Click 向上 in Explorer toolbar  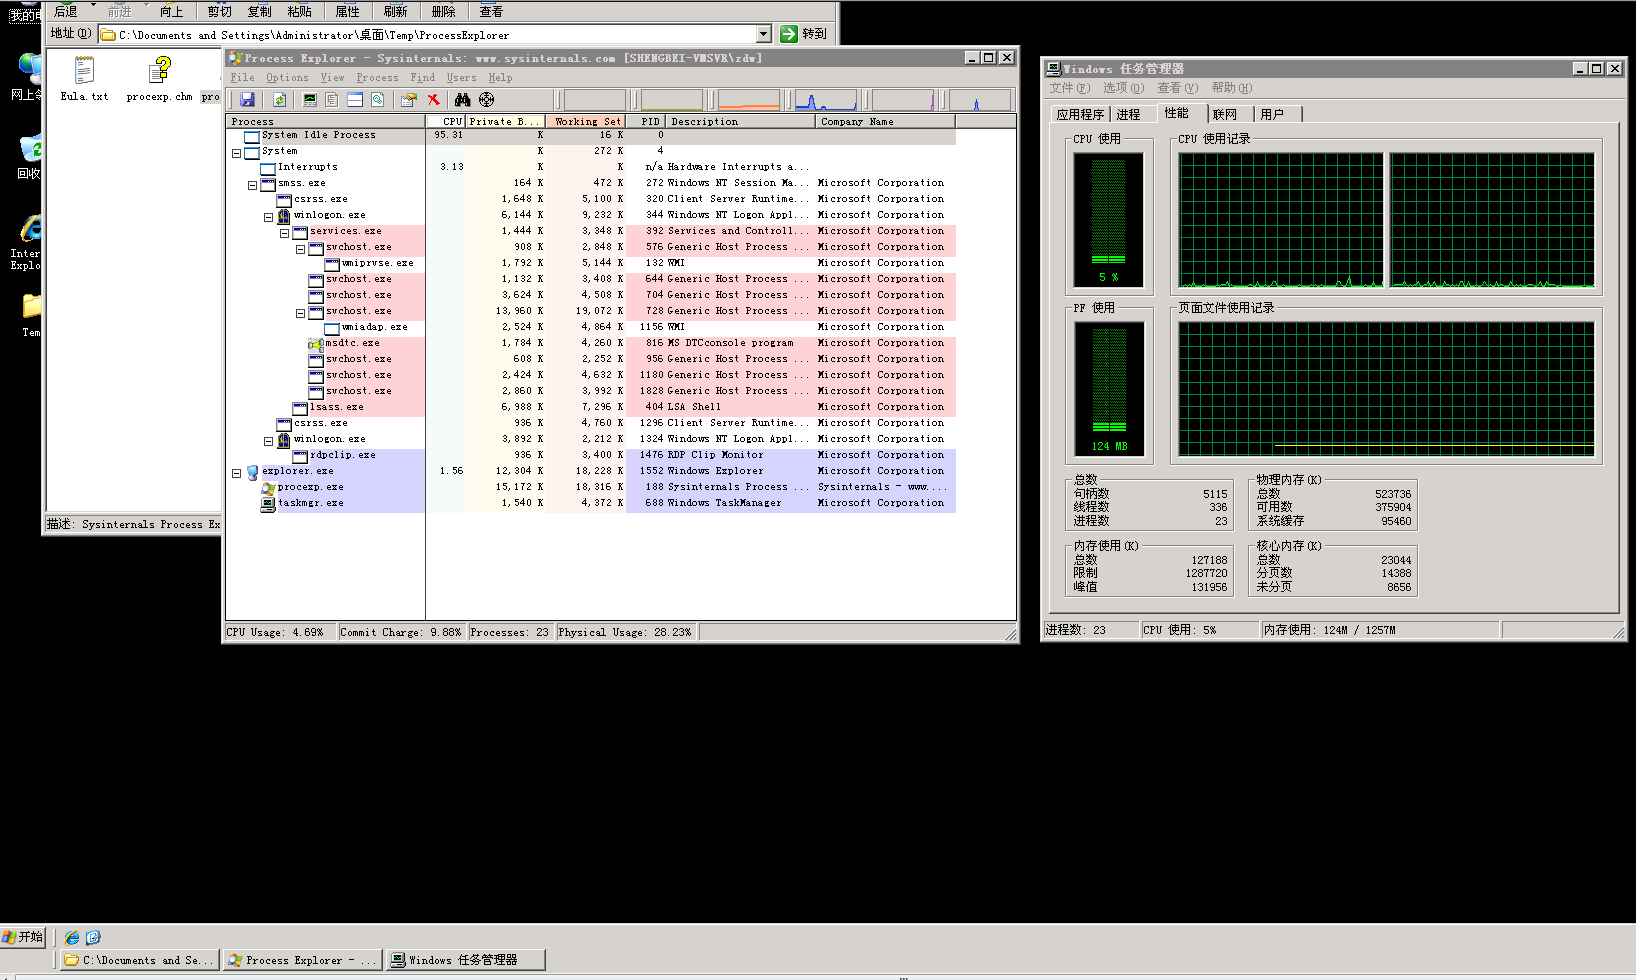(x=172, y=11)
